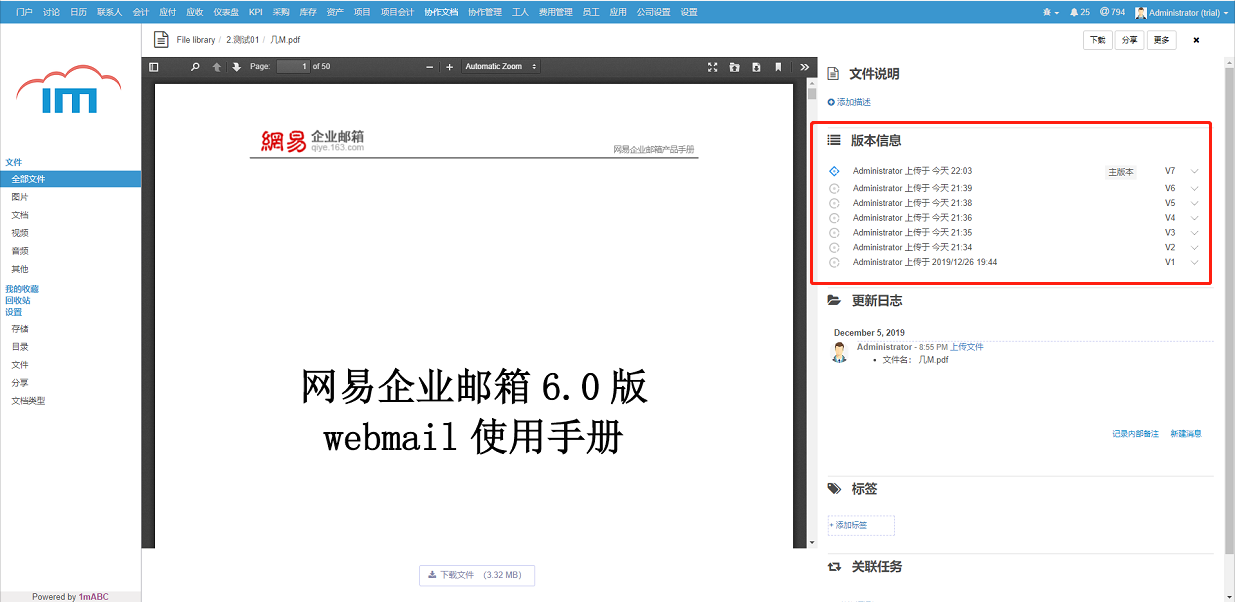
Task: Click the 上传文件 log link
Action: [967, 347]
